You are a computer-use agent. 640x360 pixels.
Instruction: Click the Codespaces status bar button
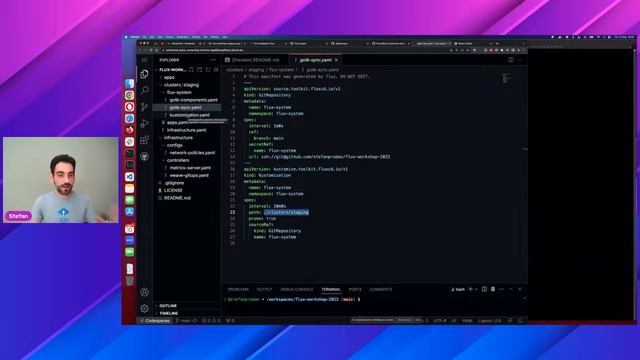155,321
